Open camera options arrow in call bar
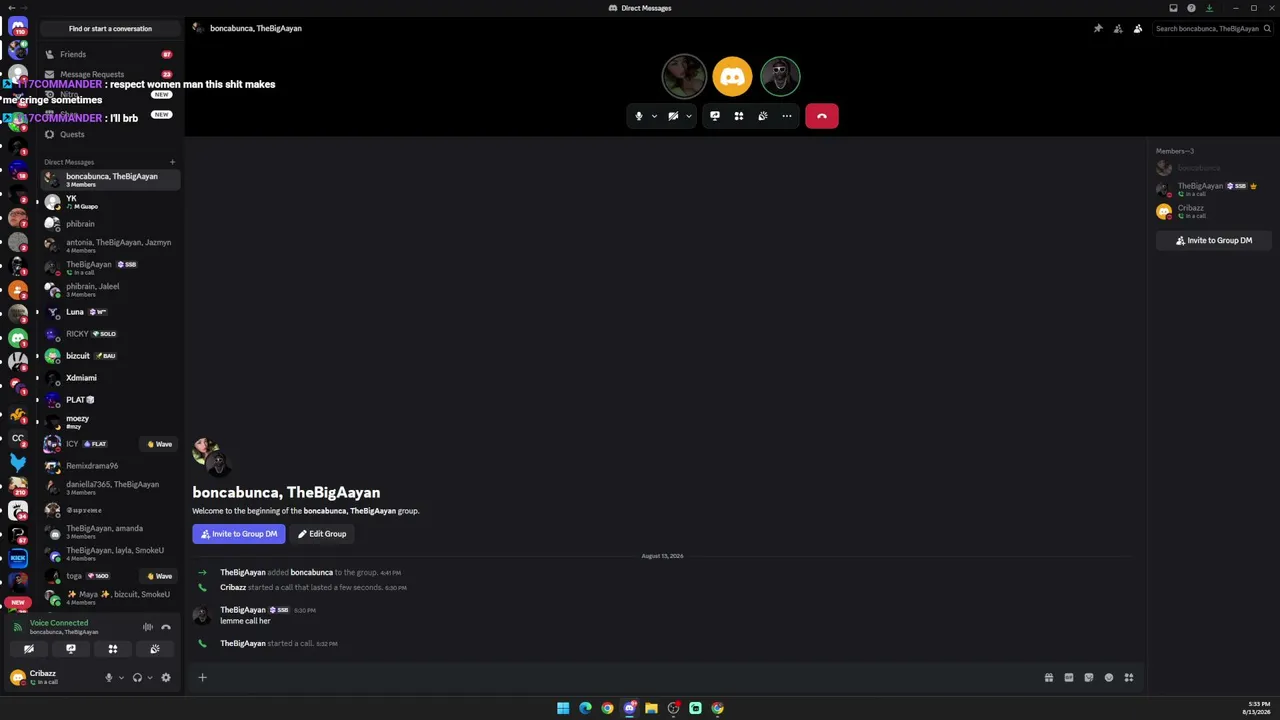 click(688, 116)
